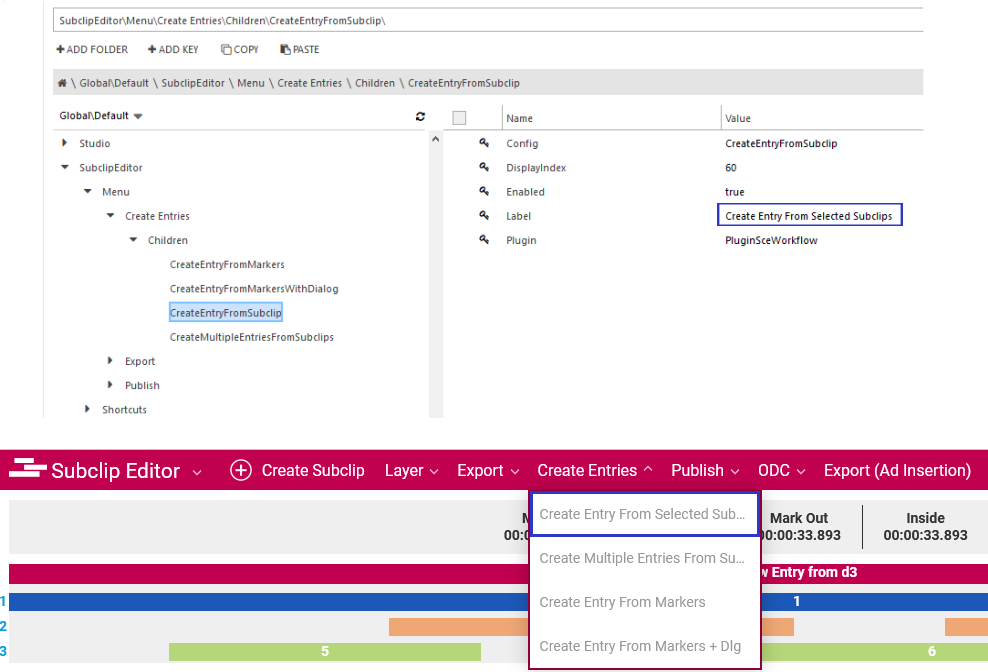Viewport: 988px width, 672px height.
Task: Open the Layer dropdown menu
Action: [x=411, y=470]
